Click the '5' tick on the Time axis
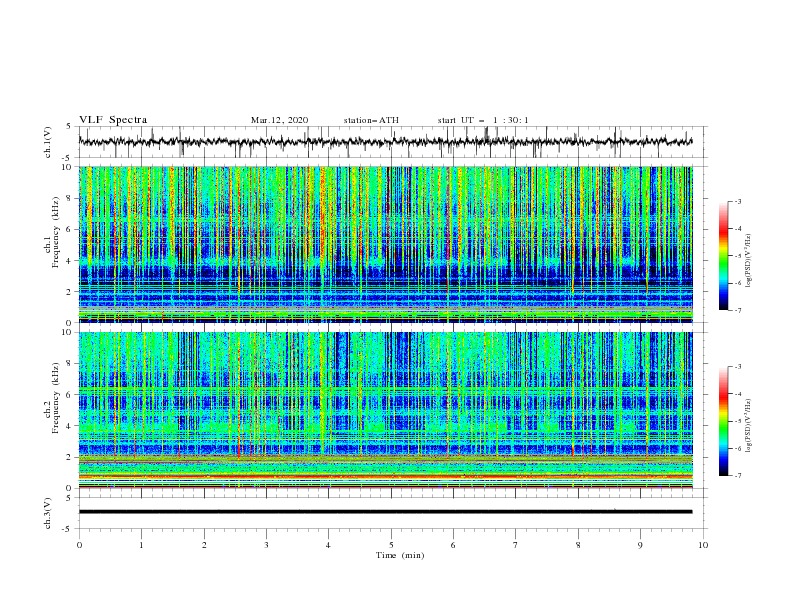Screen dimensions: 792x612 pyautogui.click(x=391, y=545)
